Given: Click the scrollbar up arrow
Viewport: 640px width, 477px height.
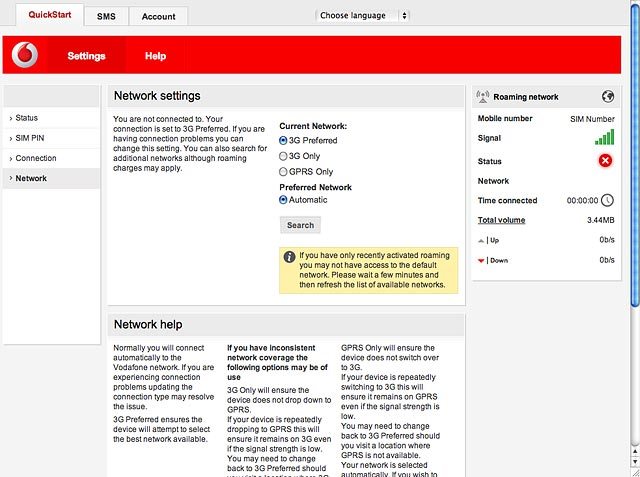Looking at the screenshot, I should [x=635, y=451].
